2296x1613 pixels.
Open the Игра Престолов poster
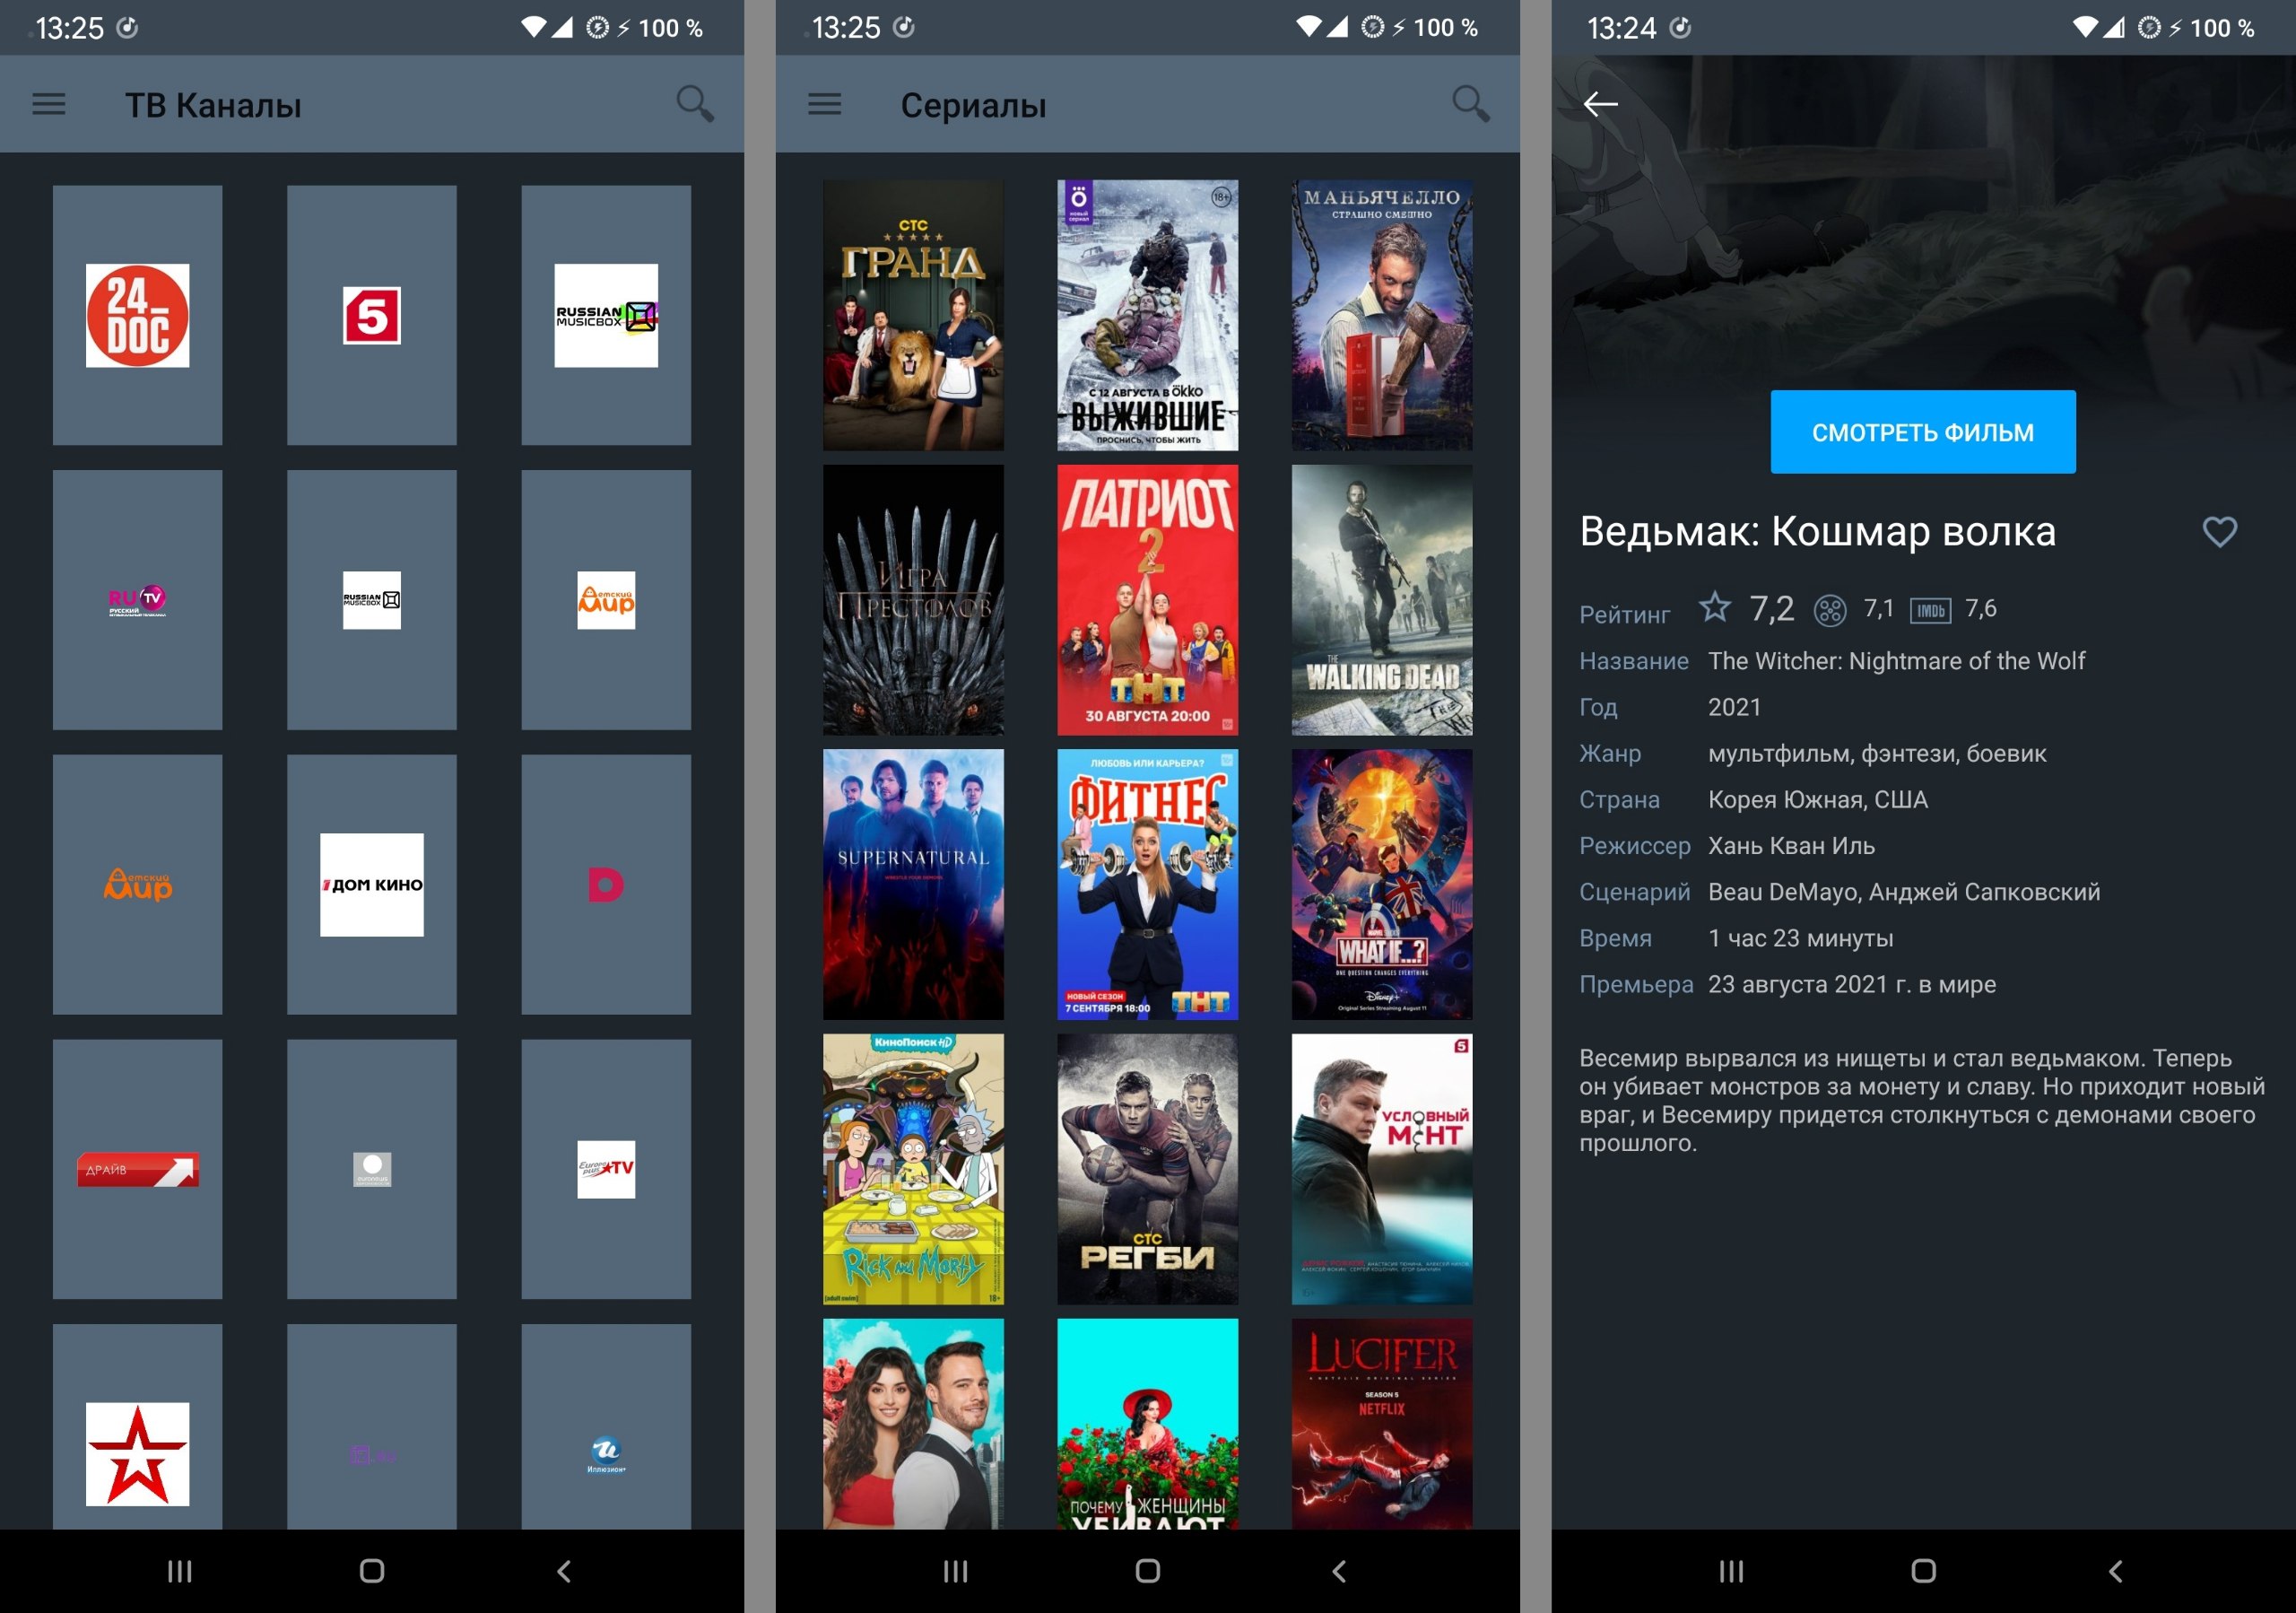[913, 600]
